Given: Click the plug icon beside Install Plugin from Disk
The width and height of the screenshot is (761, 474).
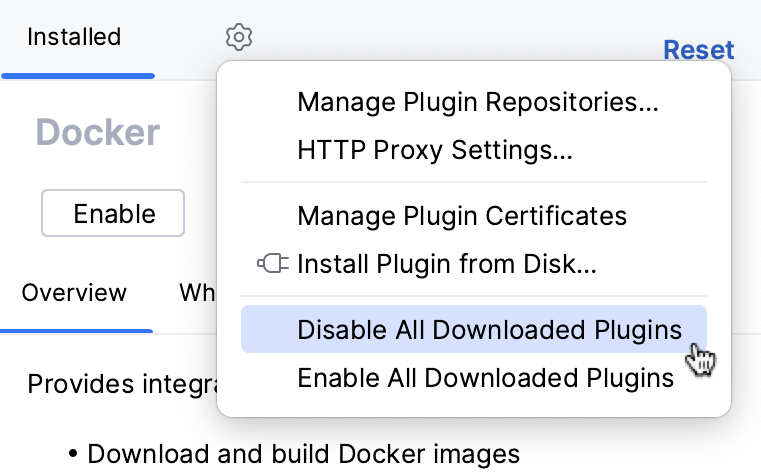Looking at the screenshot, I should coord(271,265).
